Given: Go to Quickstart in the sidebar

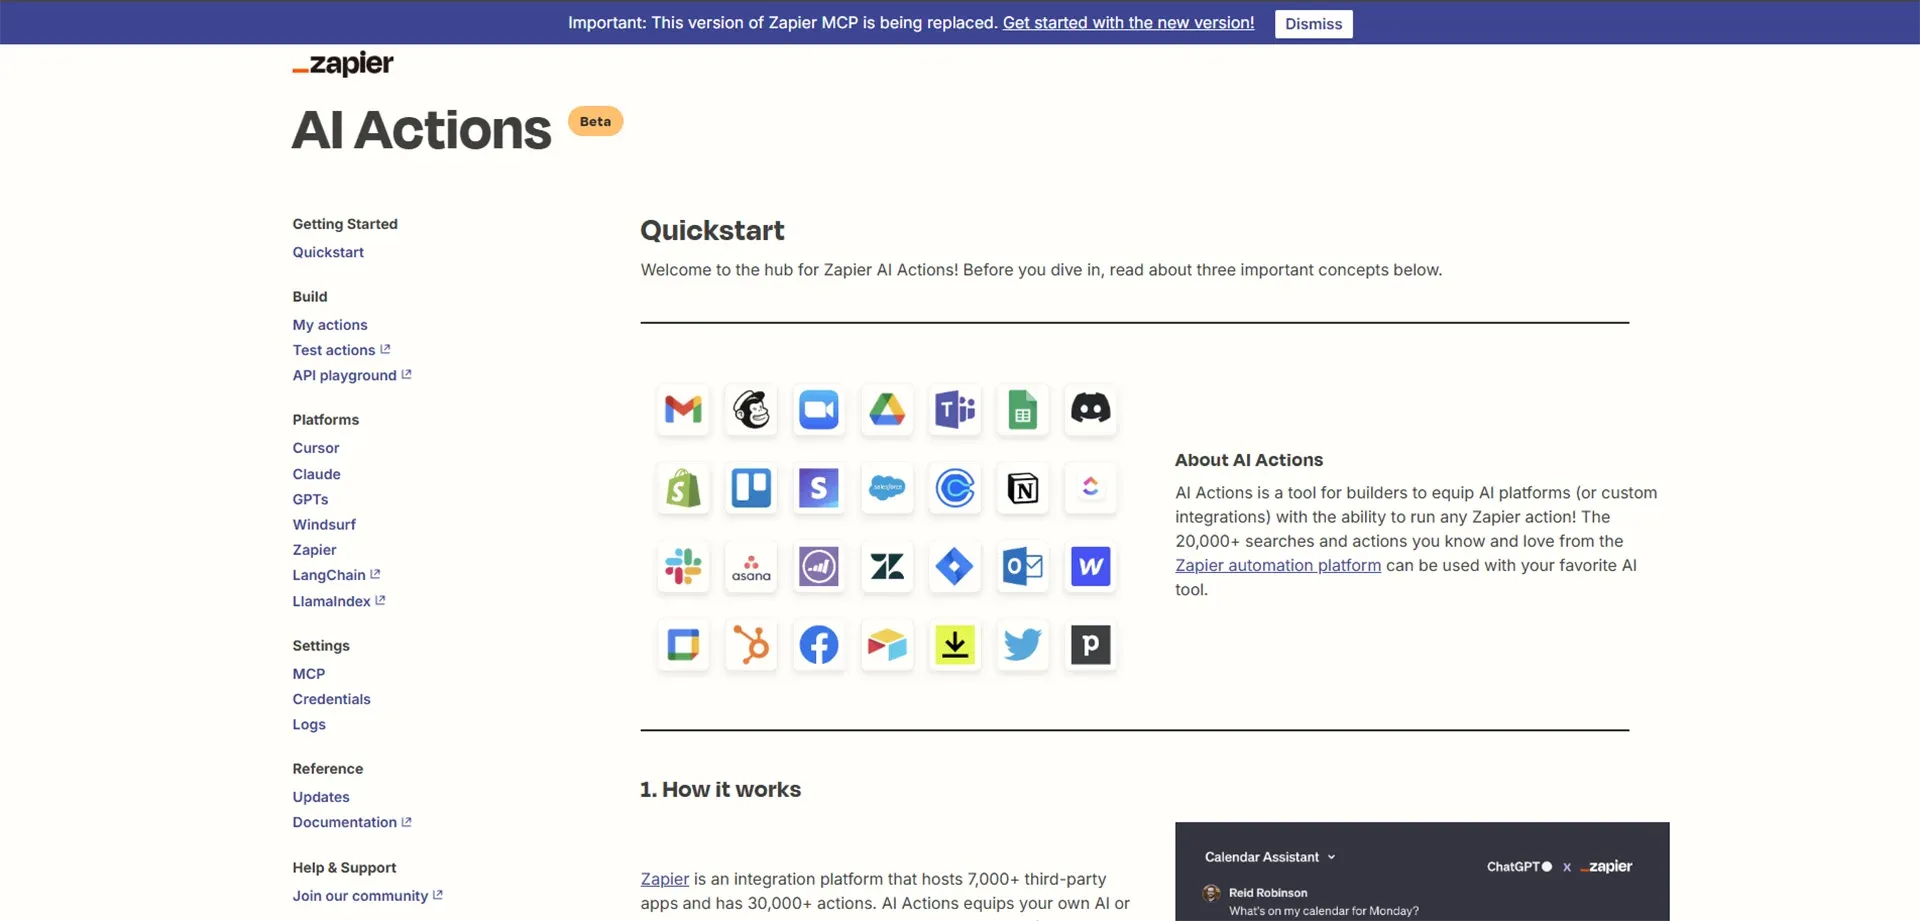Looking at the screenshot, I should click(328, 252).
